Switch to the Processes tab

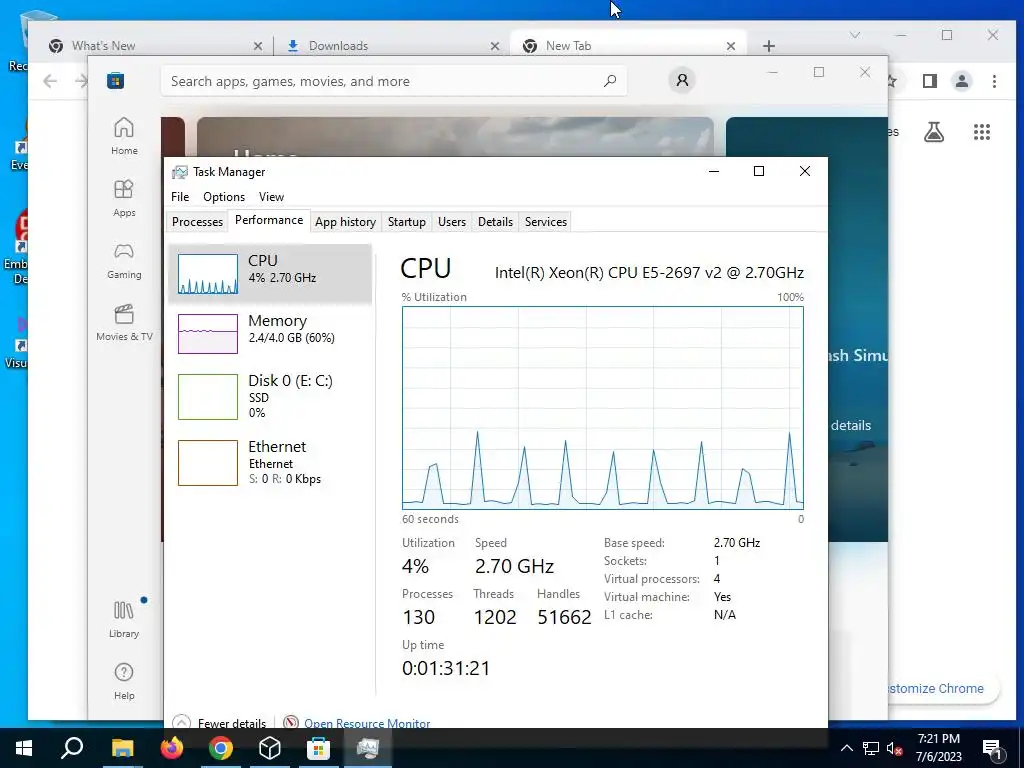click(x=197, y=221)
